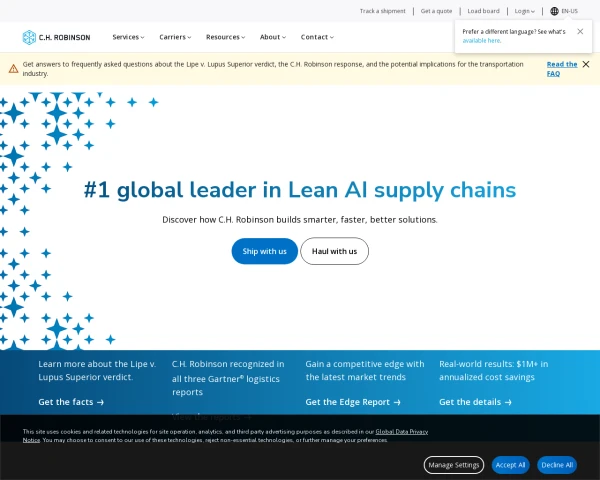Screen dimensions: 600x480
Task: Open Read the FAQ link
Action: click(x=562, y=69)
